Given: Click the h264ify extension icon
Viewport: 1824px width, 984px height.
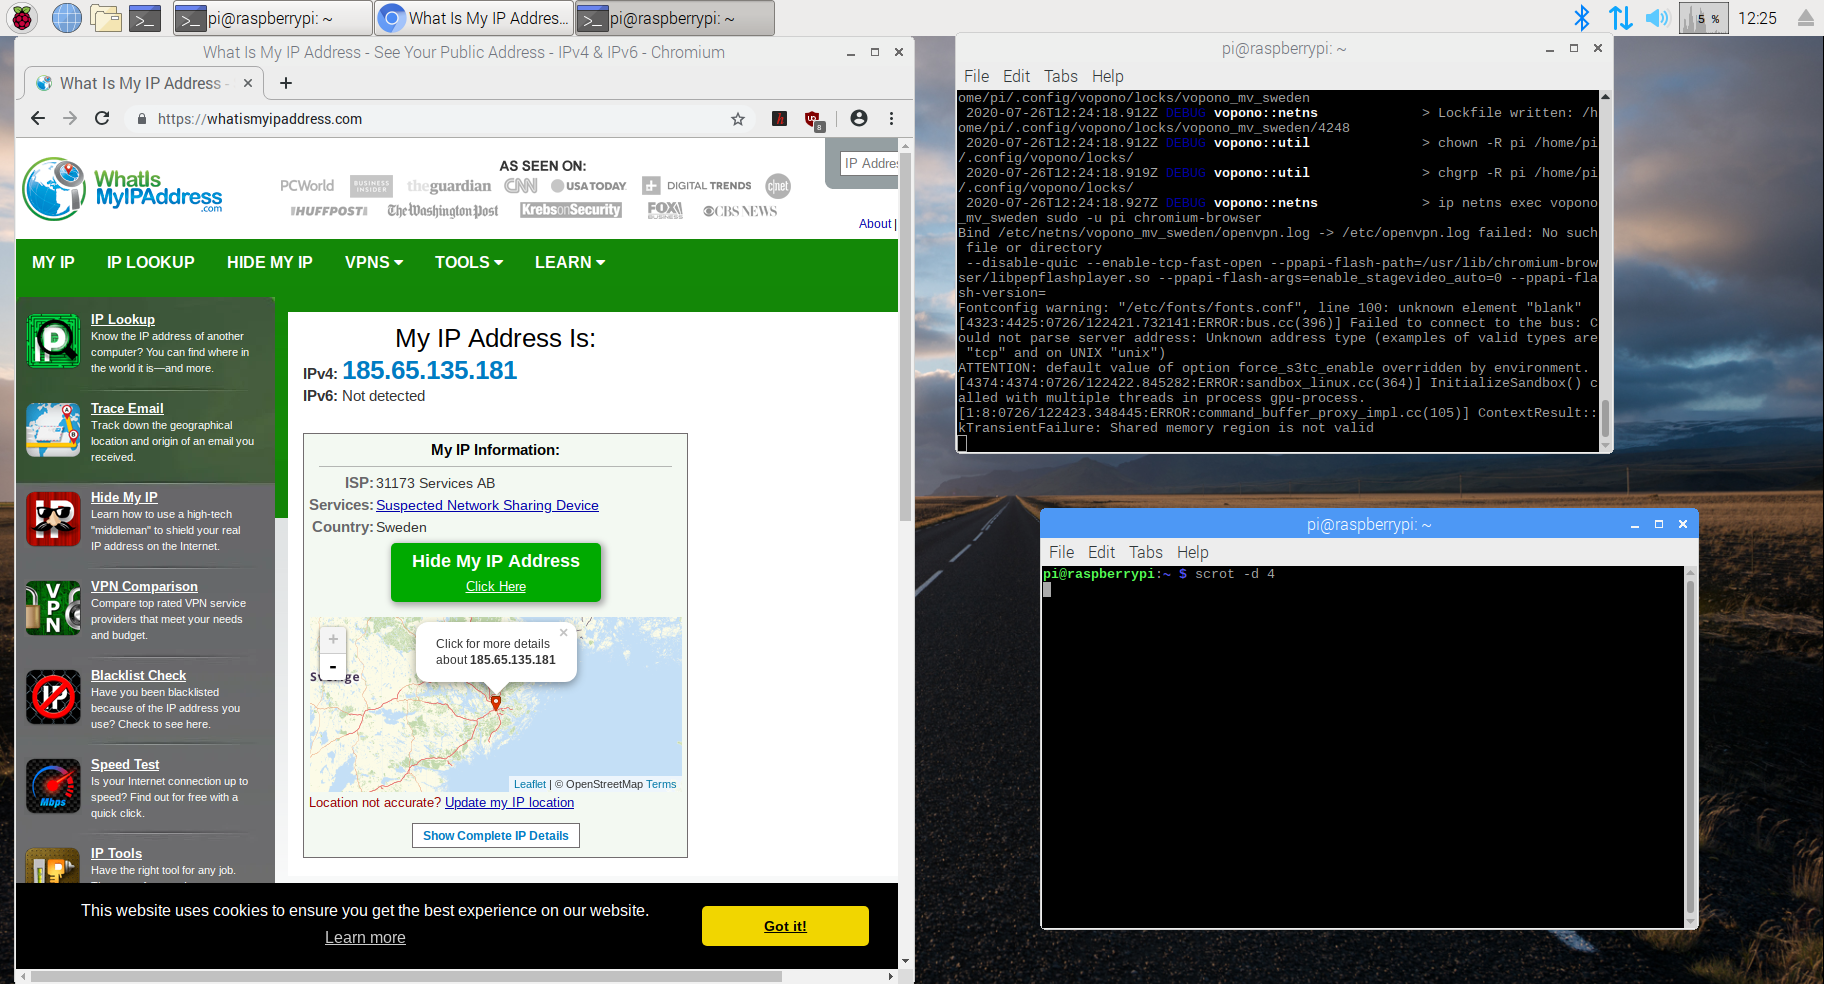Looking at the screenshot, I should click(779, 118).
